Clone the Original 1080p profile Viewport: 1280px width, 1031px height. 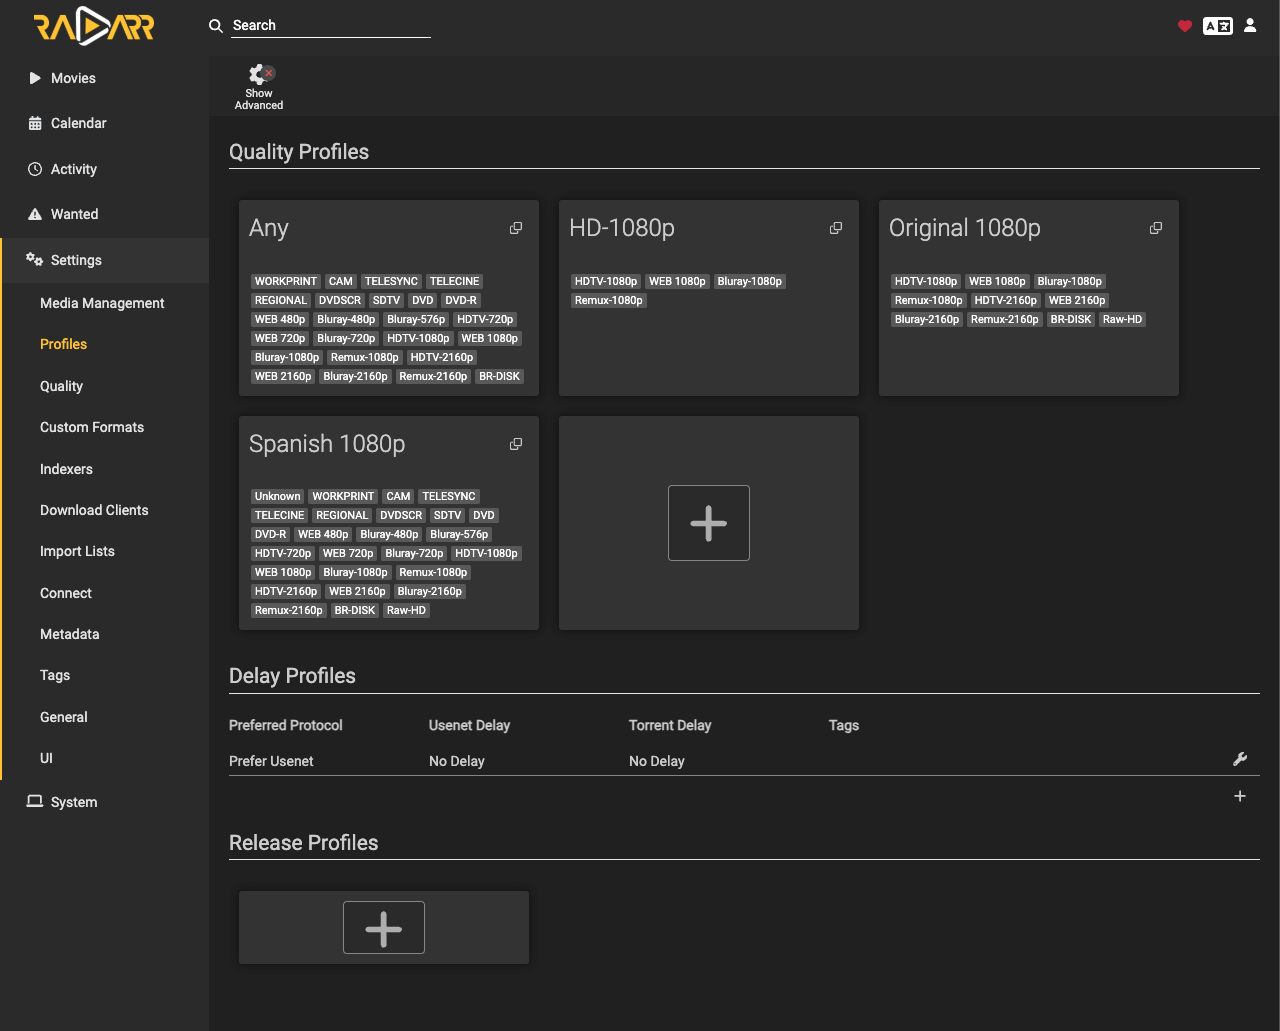coord(1156,228)
